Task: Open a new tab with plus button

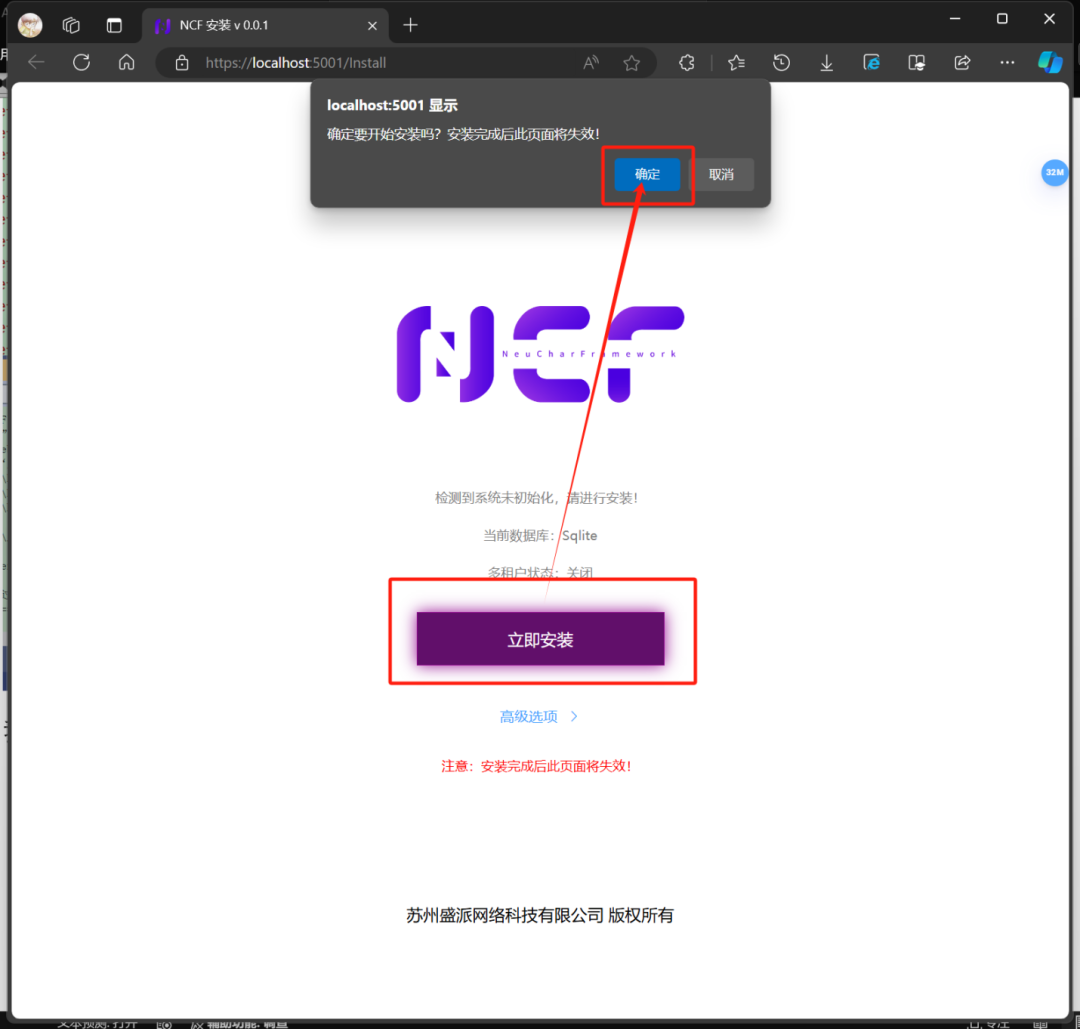Action: [x=411, y=25]
